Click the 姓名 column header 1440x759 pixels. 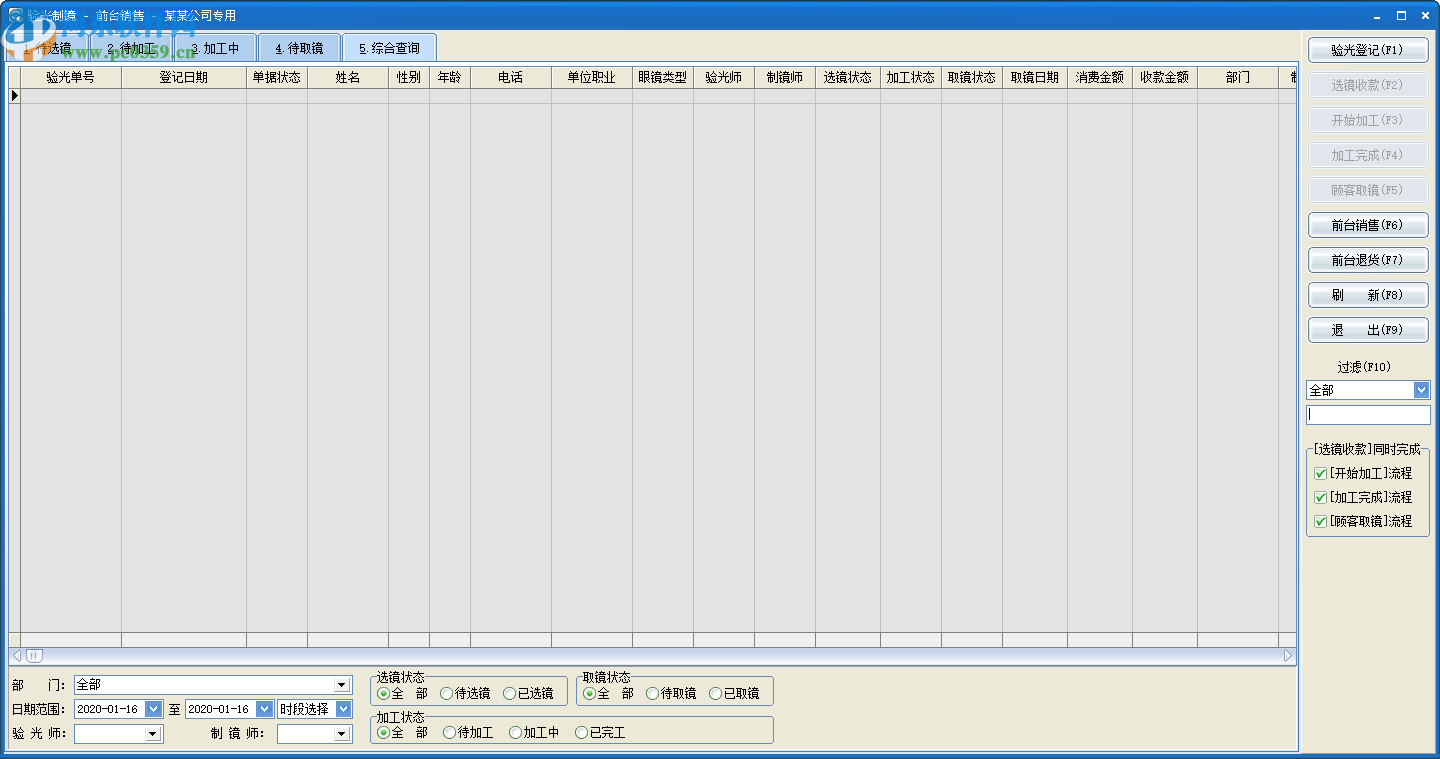click(348, 78)
